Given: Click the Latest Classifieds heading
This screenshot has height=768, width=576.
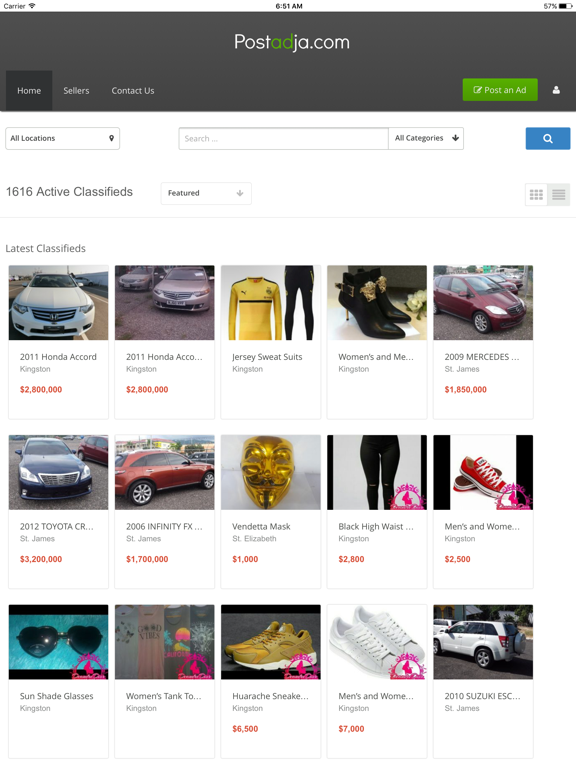Looking at the screenshot, I should (46, 249).
